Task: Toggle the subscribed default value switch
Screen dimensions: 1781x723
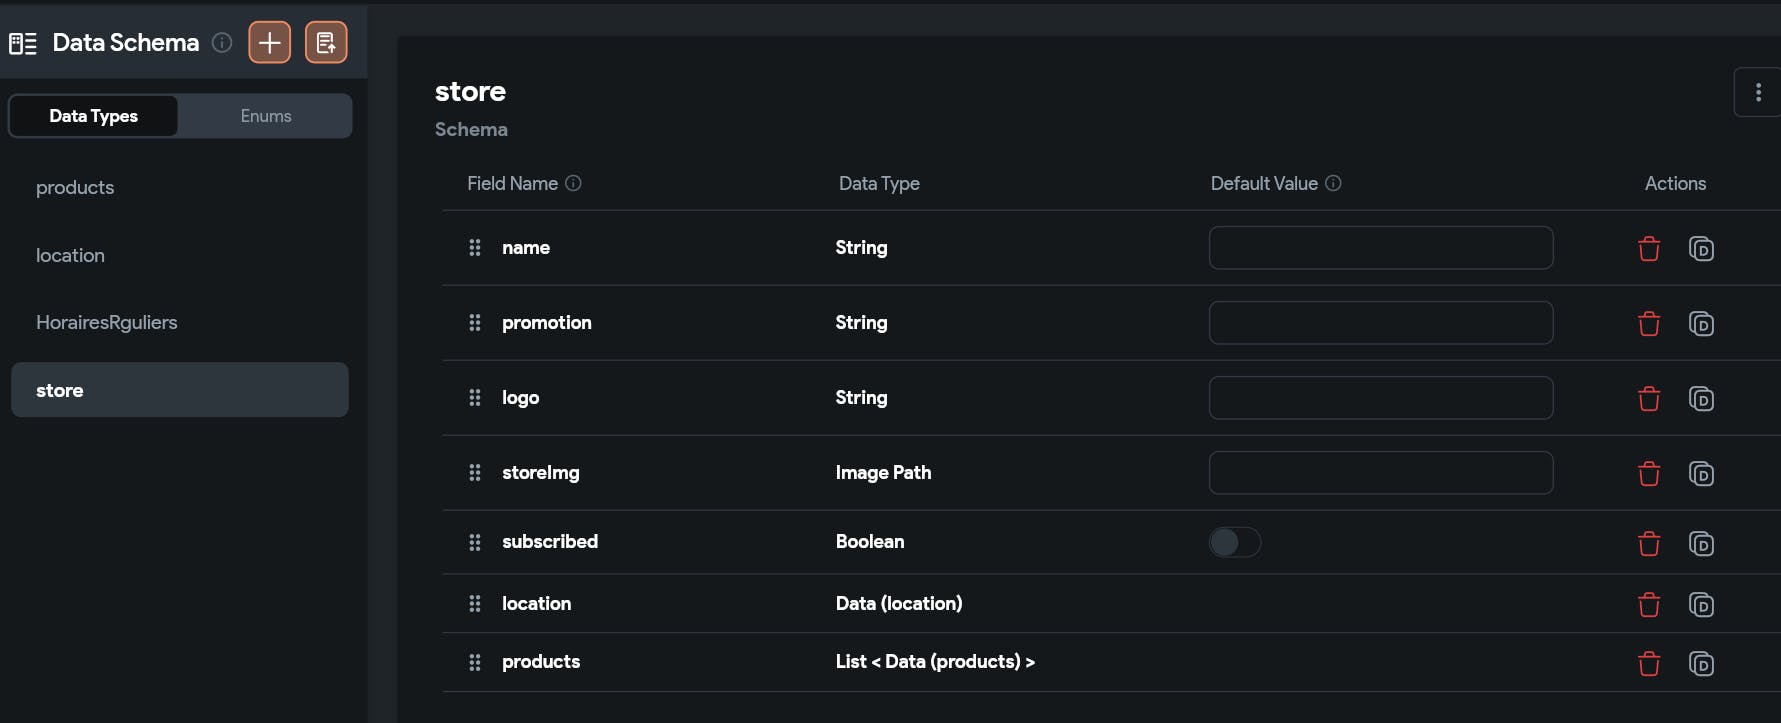Action: (1235, 542)
